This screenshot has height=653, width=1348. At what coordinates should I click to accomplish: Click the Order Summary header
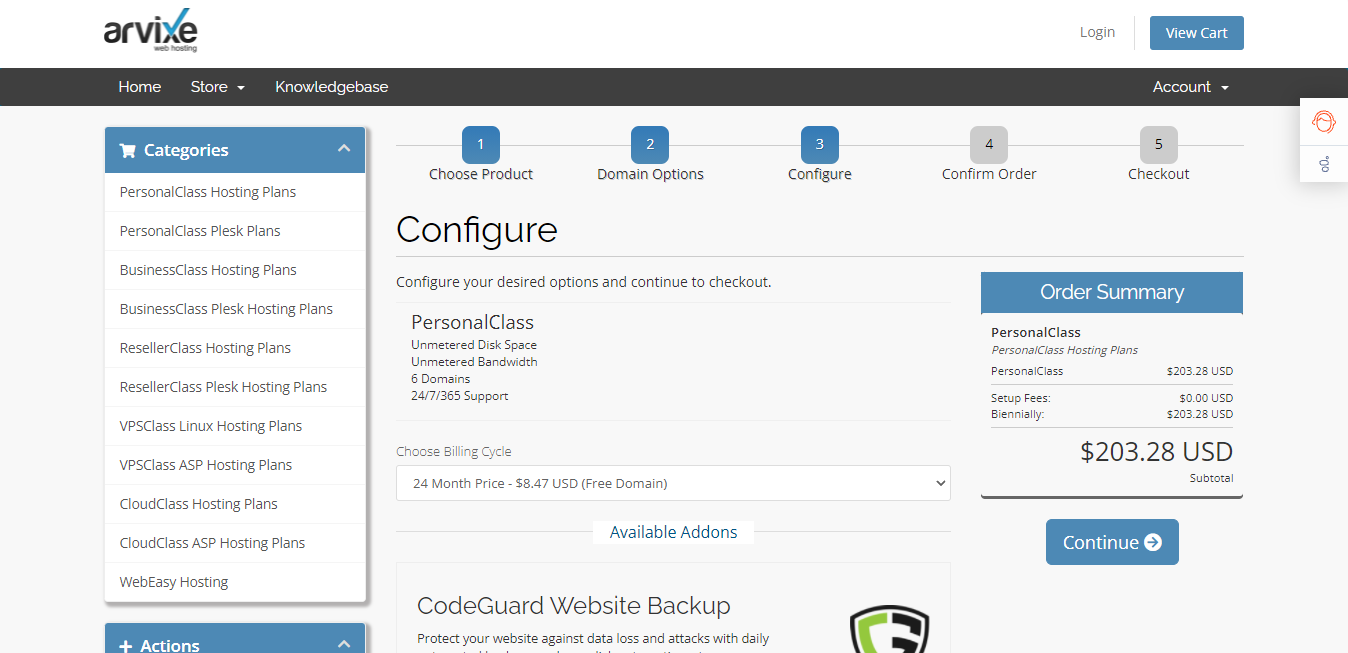(x=1112, y=292)
